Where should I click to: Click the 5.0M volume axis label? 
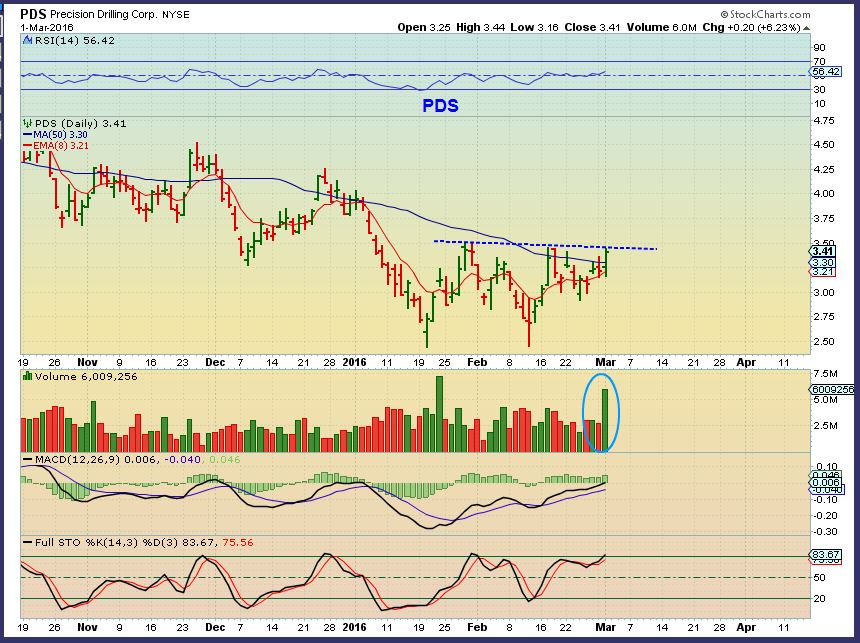click(x=826, y=399)
